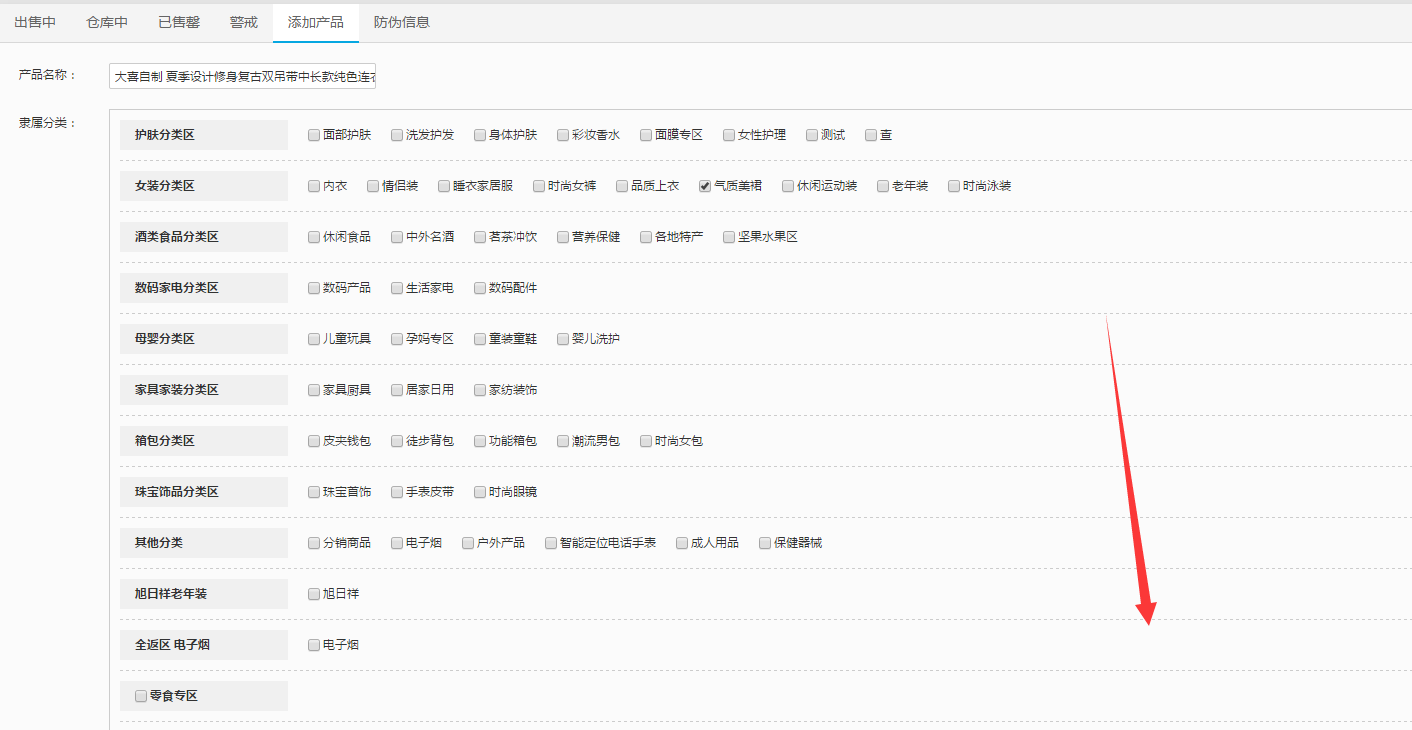Screen dimensions: 1412x730
Task: Select 智能定位电话手表 checkbox
Action: [551, 543]
